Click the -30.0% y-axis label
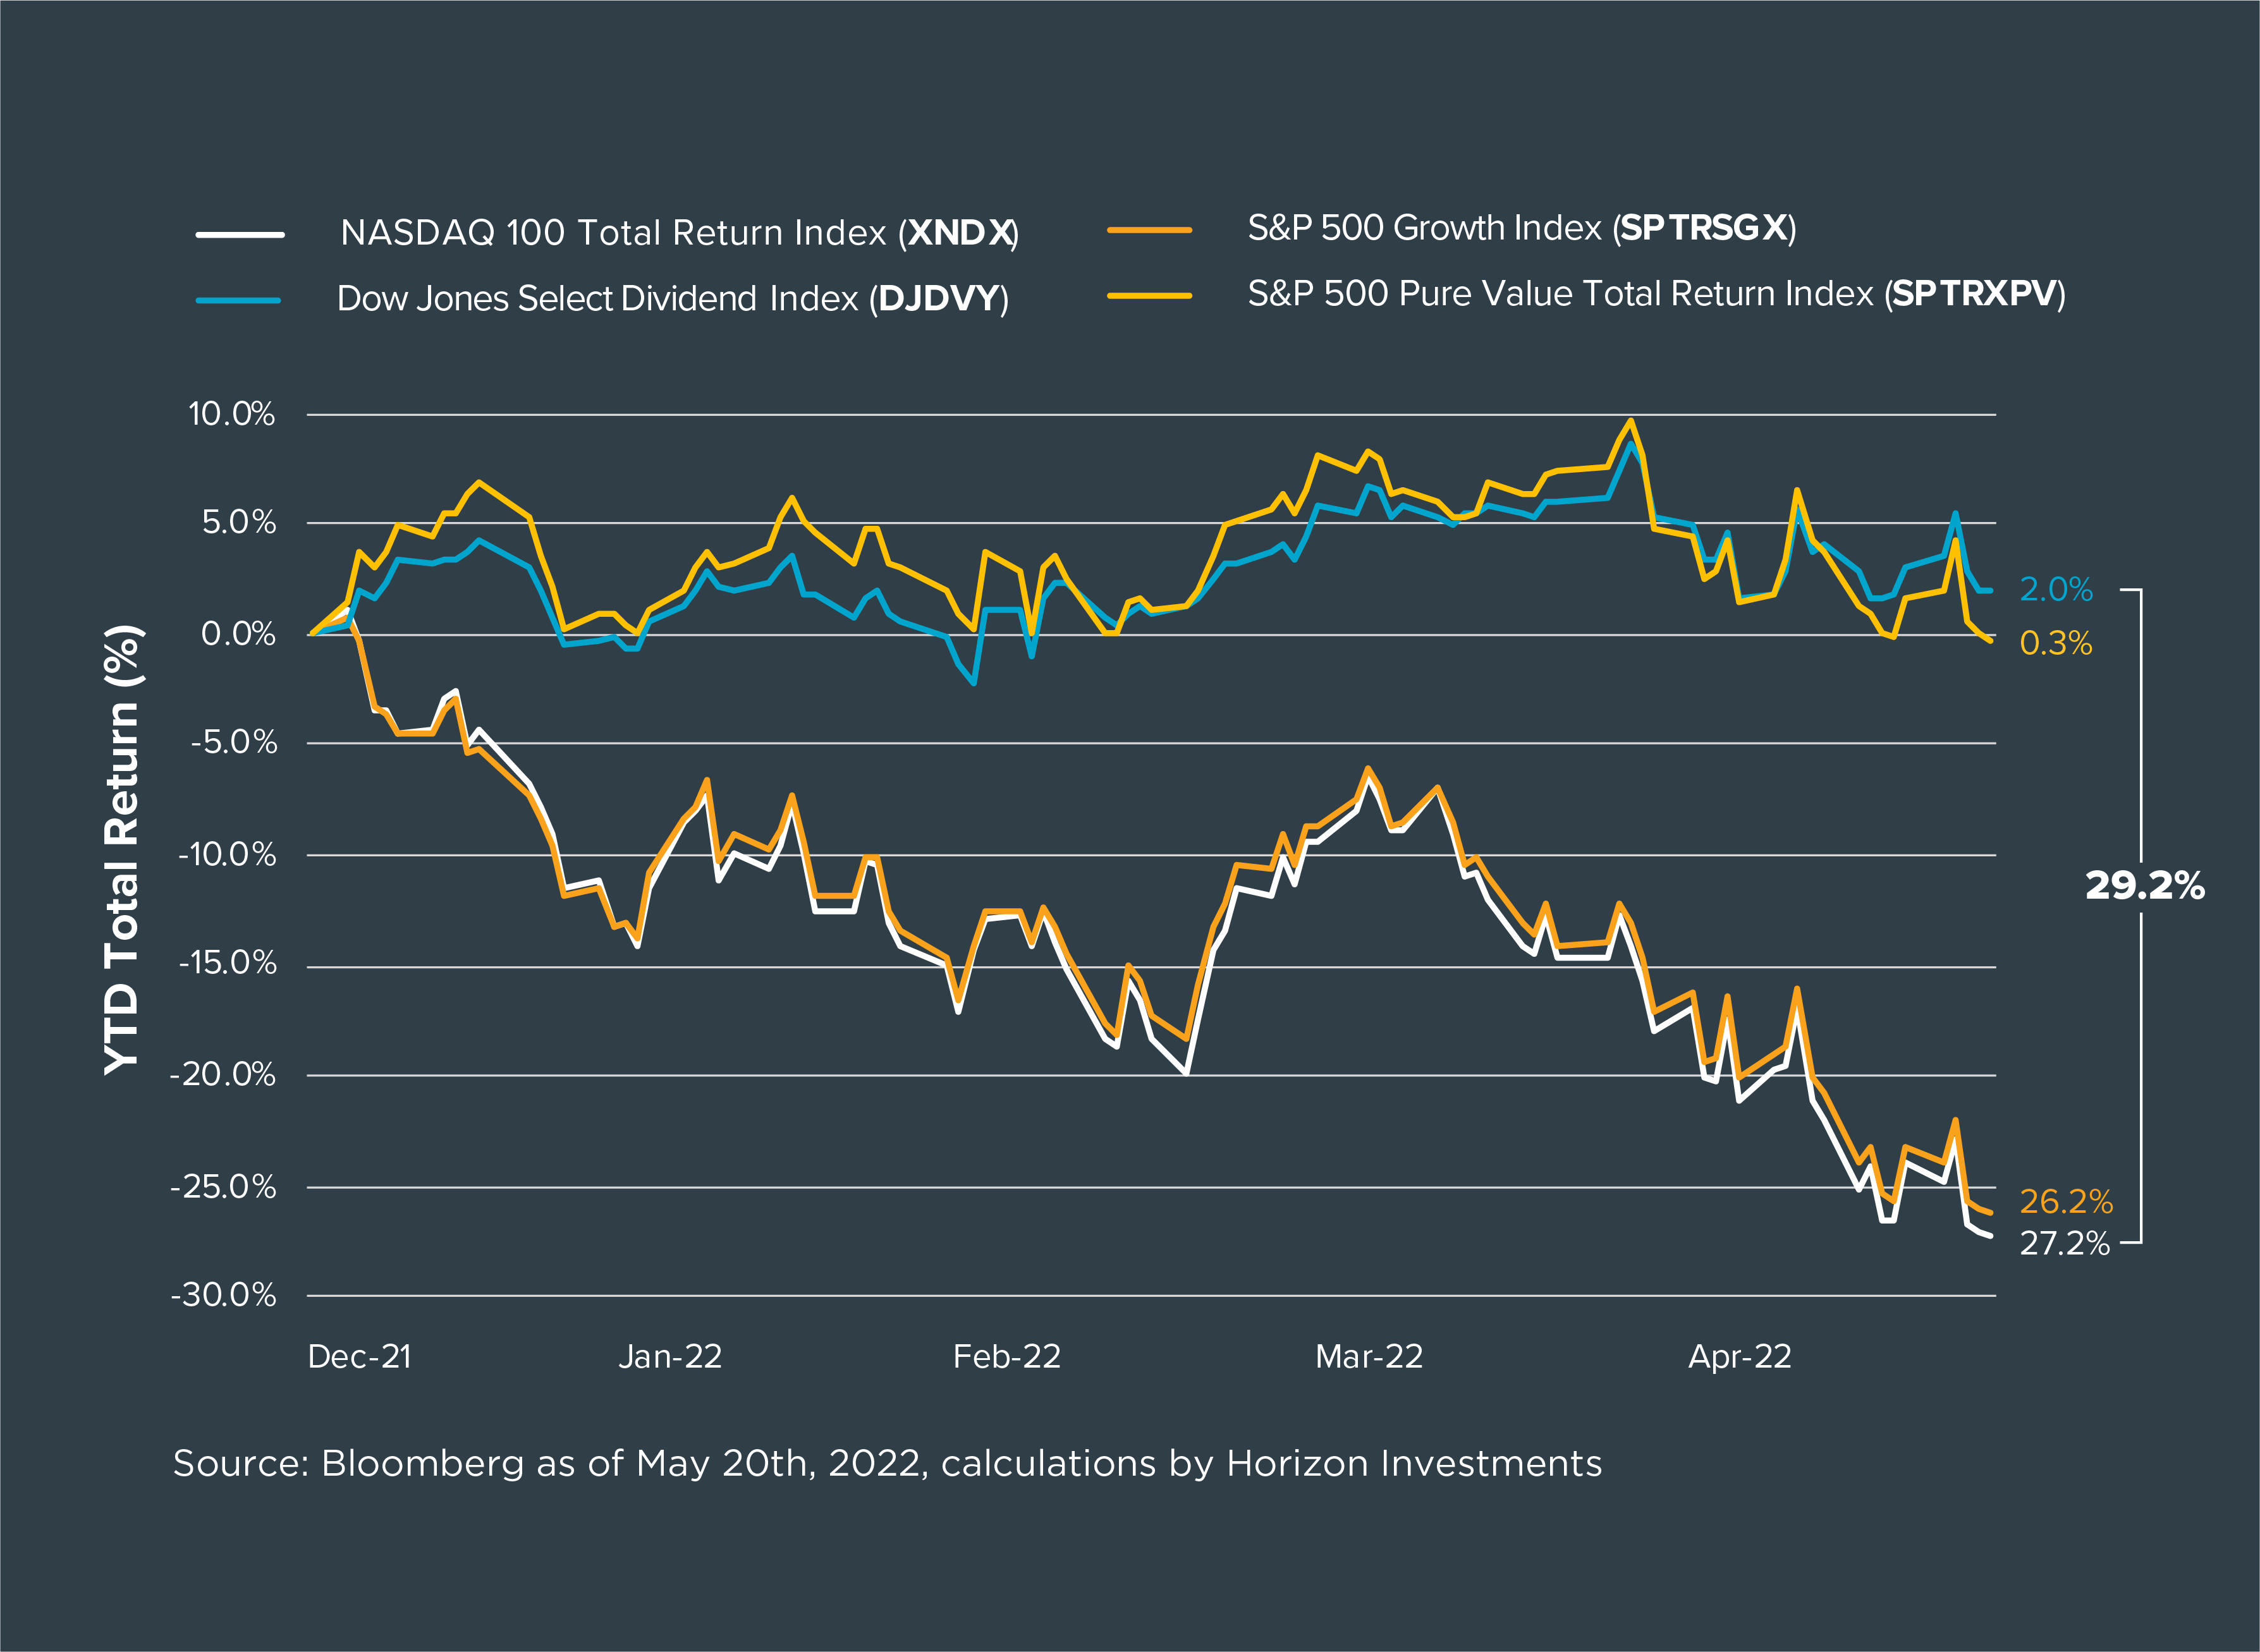Viewport: 2260px width, 1652px height. pos(223,1295)
